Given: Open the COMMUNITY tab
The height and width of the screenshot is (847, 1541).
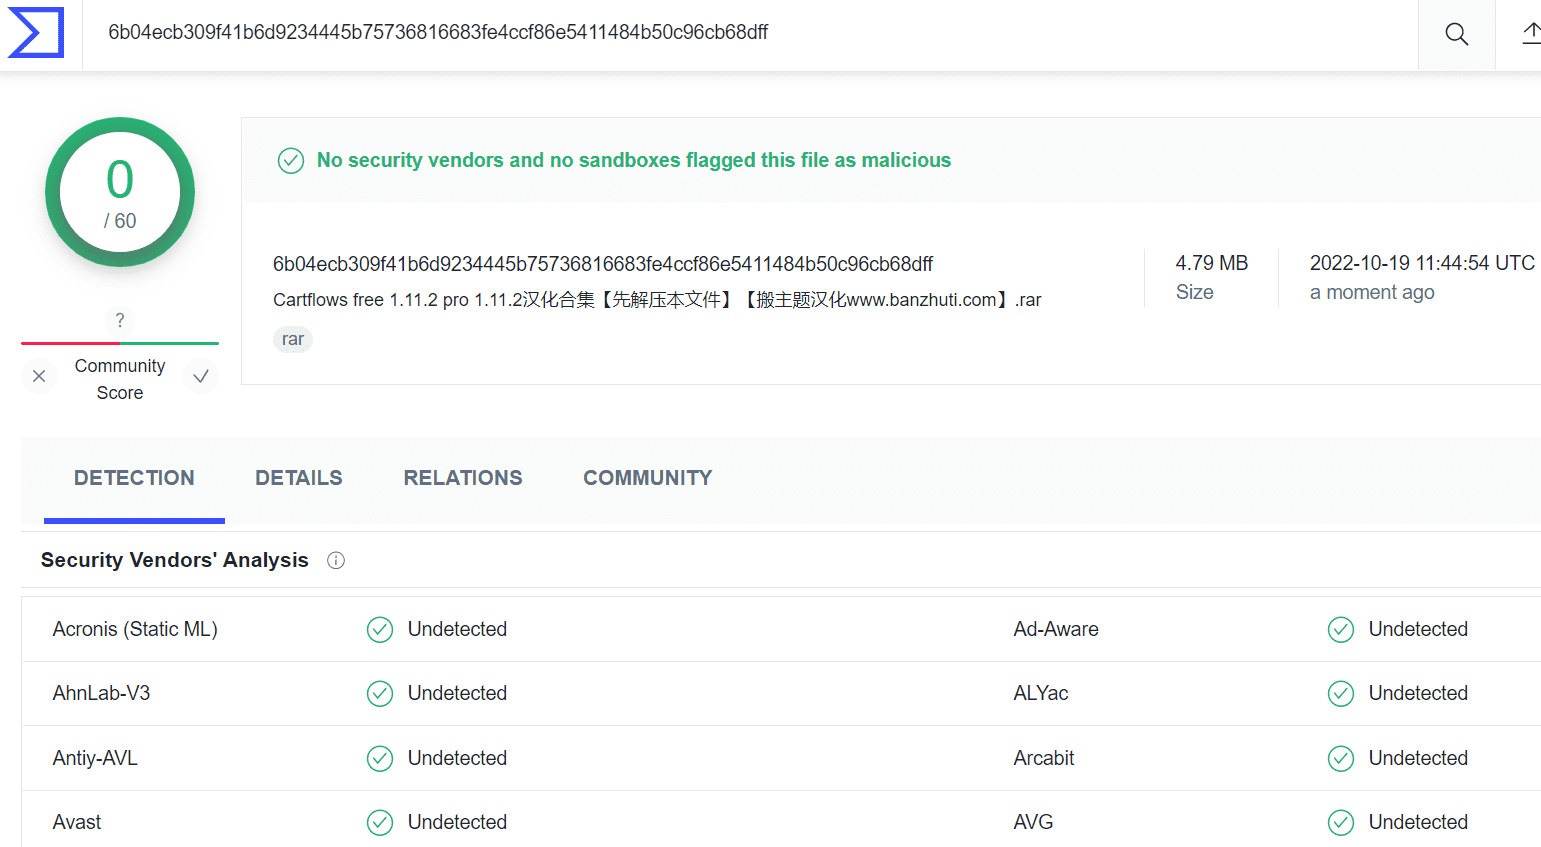Looking at the screenshot, I should 648,478.
